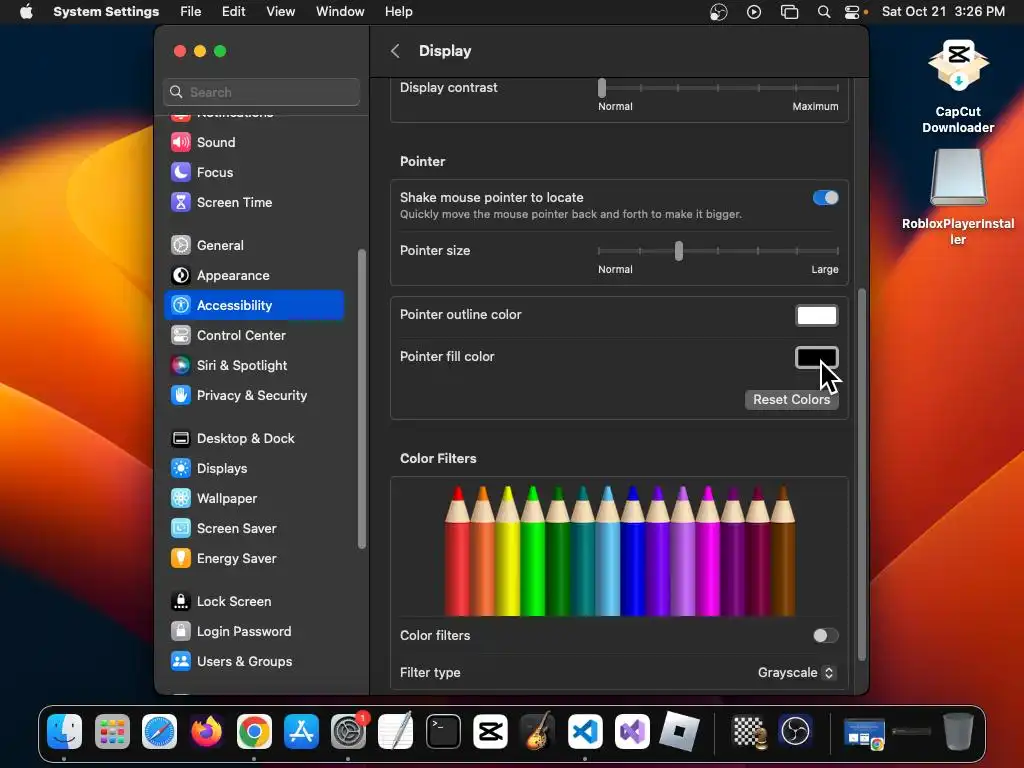The width and height of the screenshot is (1024, 768).
Task: Open GarageBand from the Dock
Action: [x=537, y=731]
